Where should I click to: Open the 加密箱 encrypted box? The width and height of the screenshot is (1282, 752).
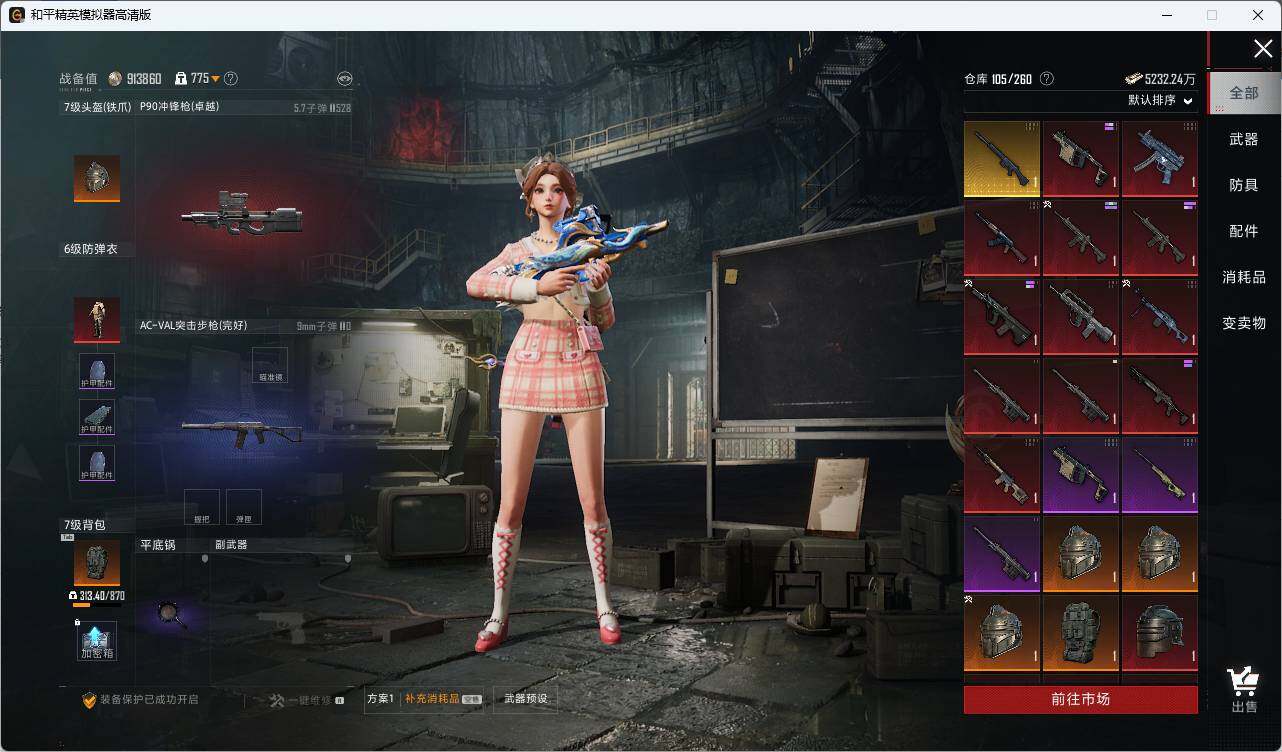tap(97, 640)
